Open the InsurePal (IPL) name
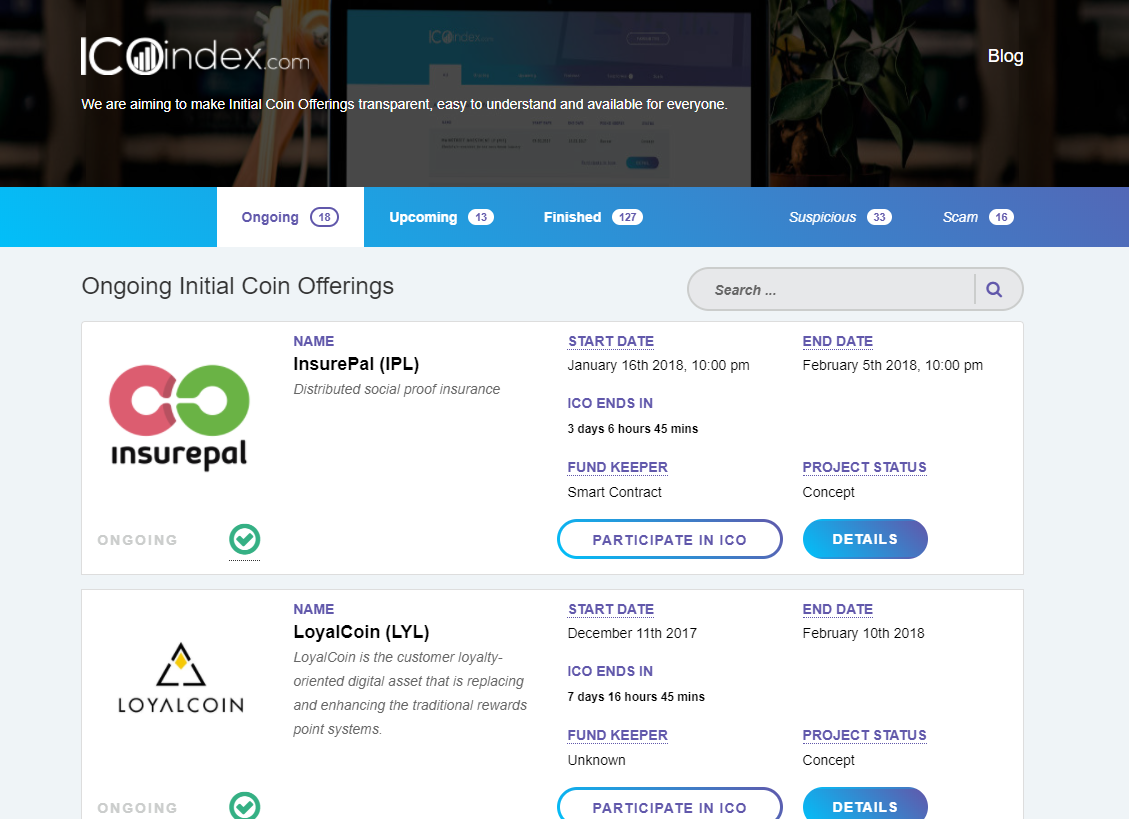Viewport: 1129px width, 819px height. [x=356, y=364]
